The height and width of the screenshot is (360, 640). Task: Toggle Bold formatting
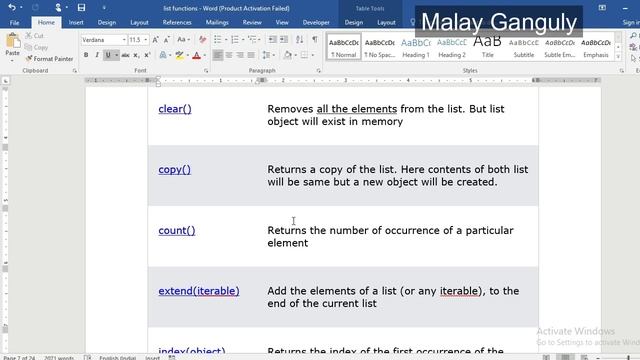[86, 55]
